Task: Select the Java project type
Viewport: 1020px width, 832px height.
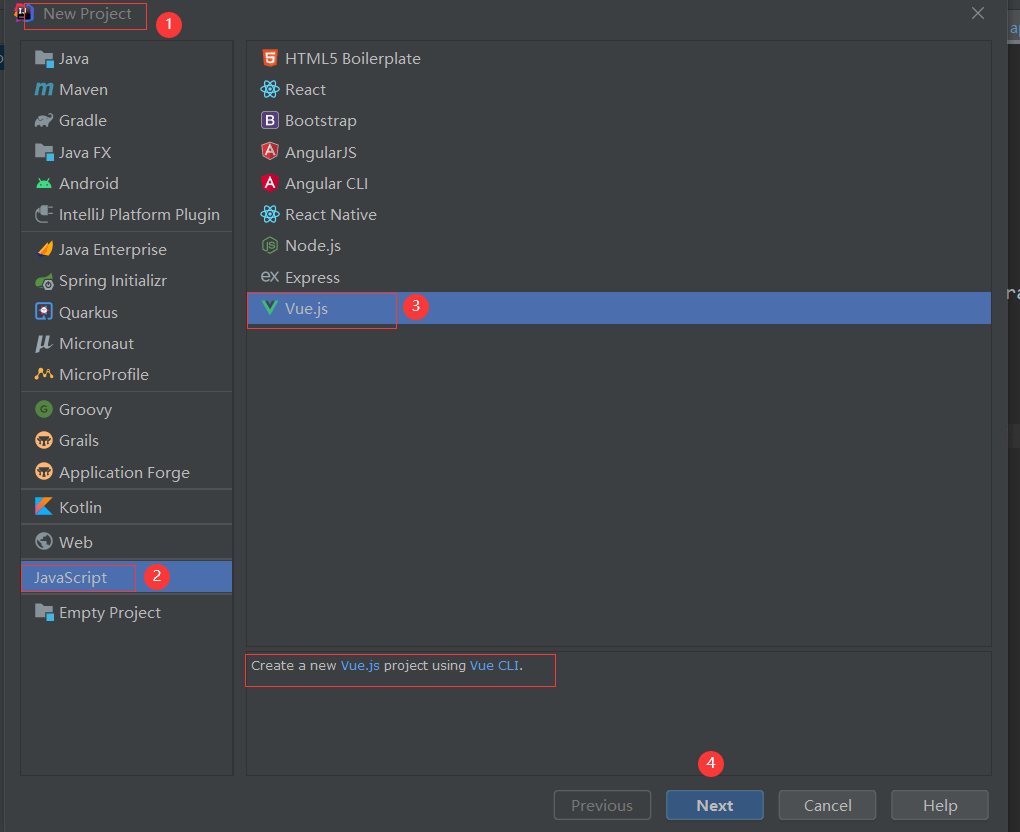Action: point(126,59)
